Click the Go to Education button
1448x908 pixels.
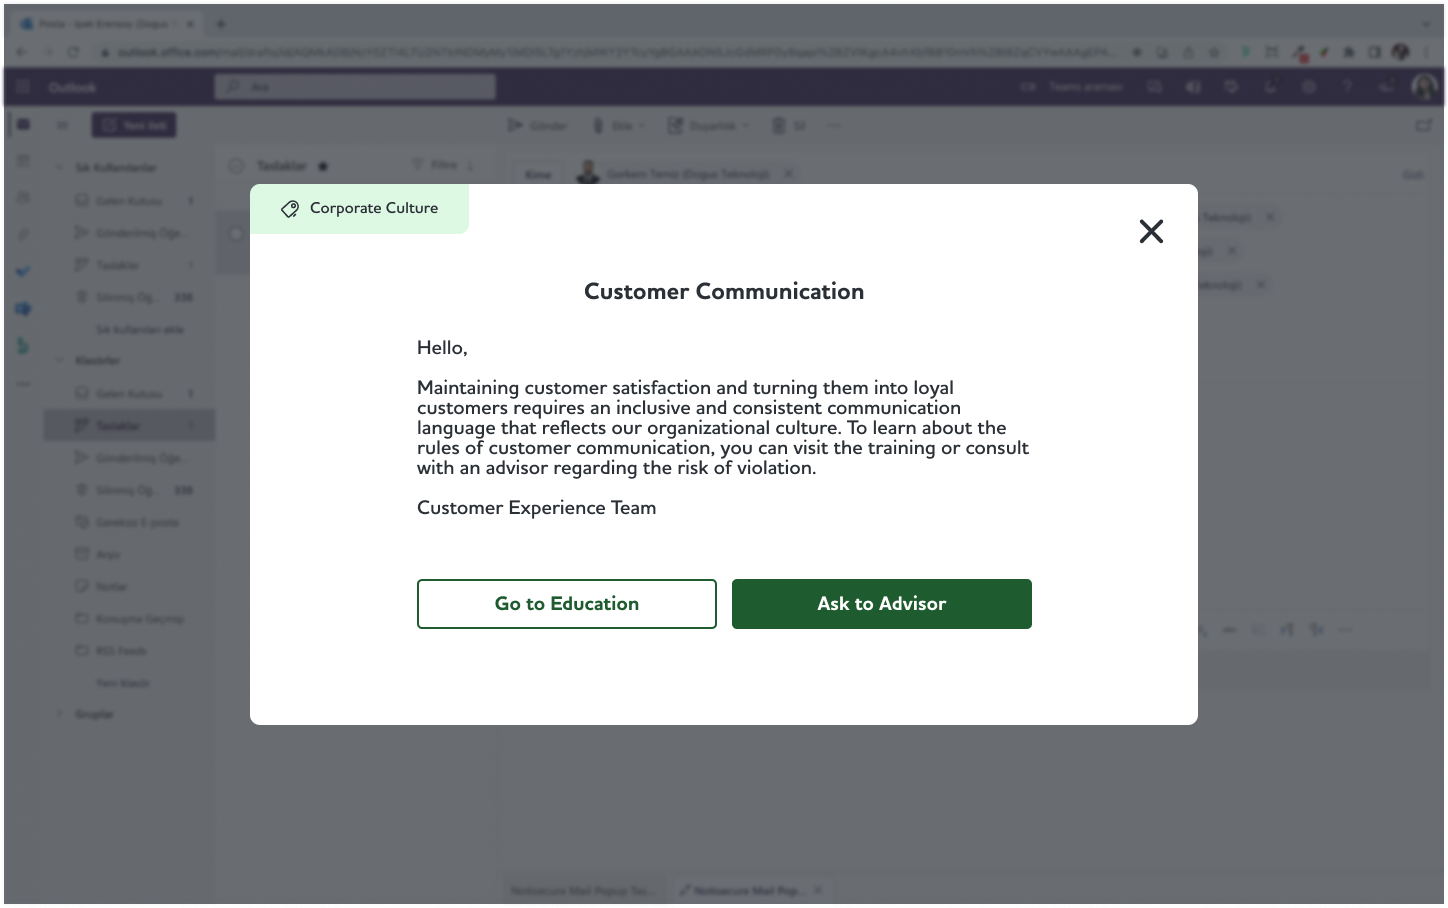[566, 604]
